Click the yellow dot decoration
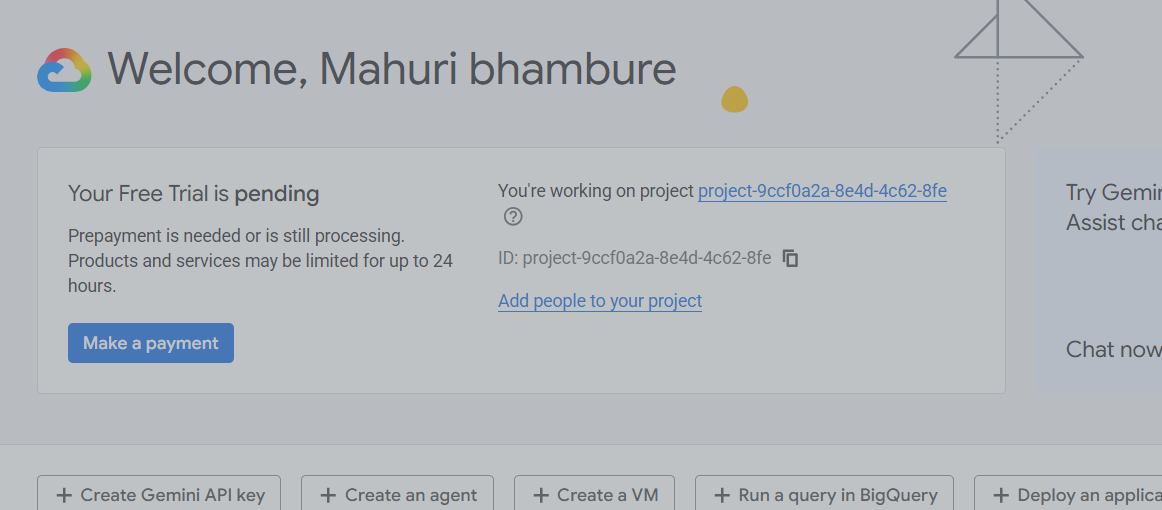This screenshot has height=510, width=1162. (x=734, y=99)
